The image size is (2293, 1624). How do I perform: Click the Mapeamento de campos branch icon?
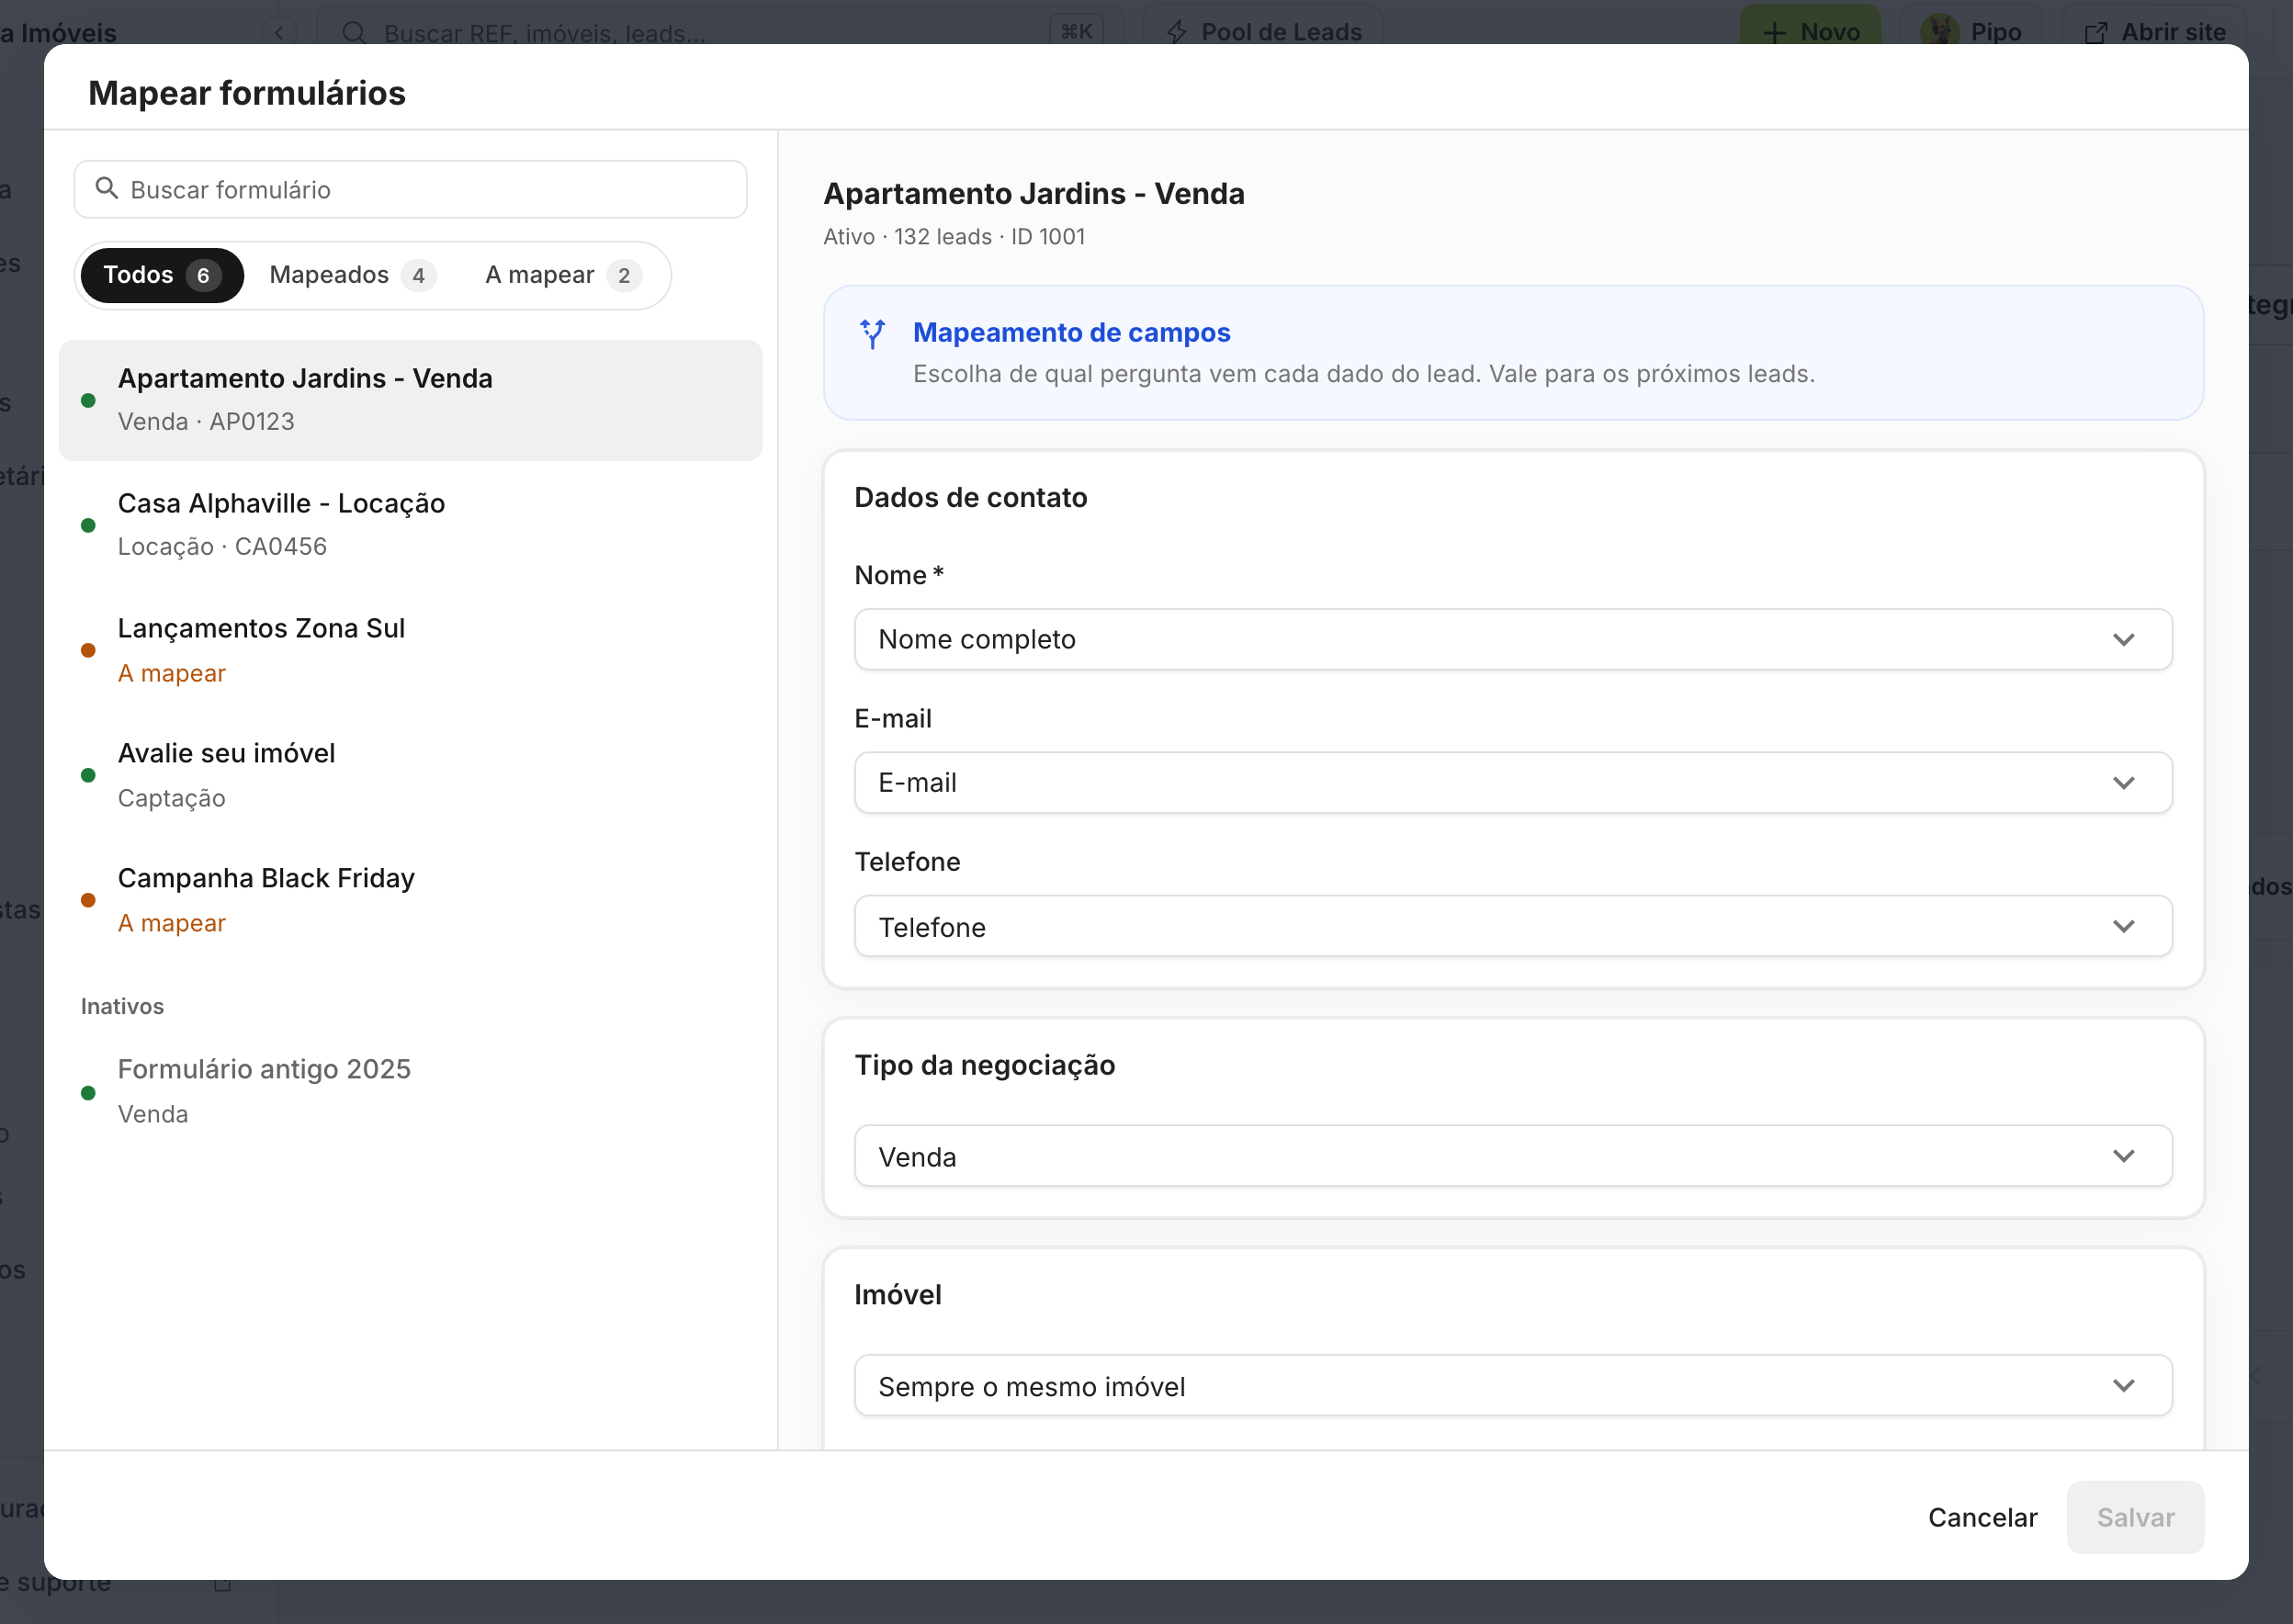pyautogui.click(x=872, y=334)
